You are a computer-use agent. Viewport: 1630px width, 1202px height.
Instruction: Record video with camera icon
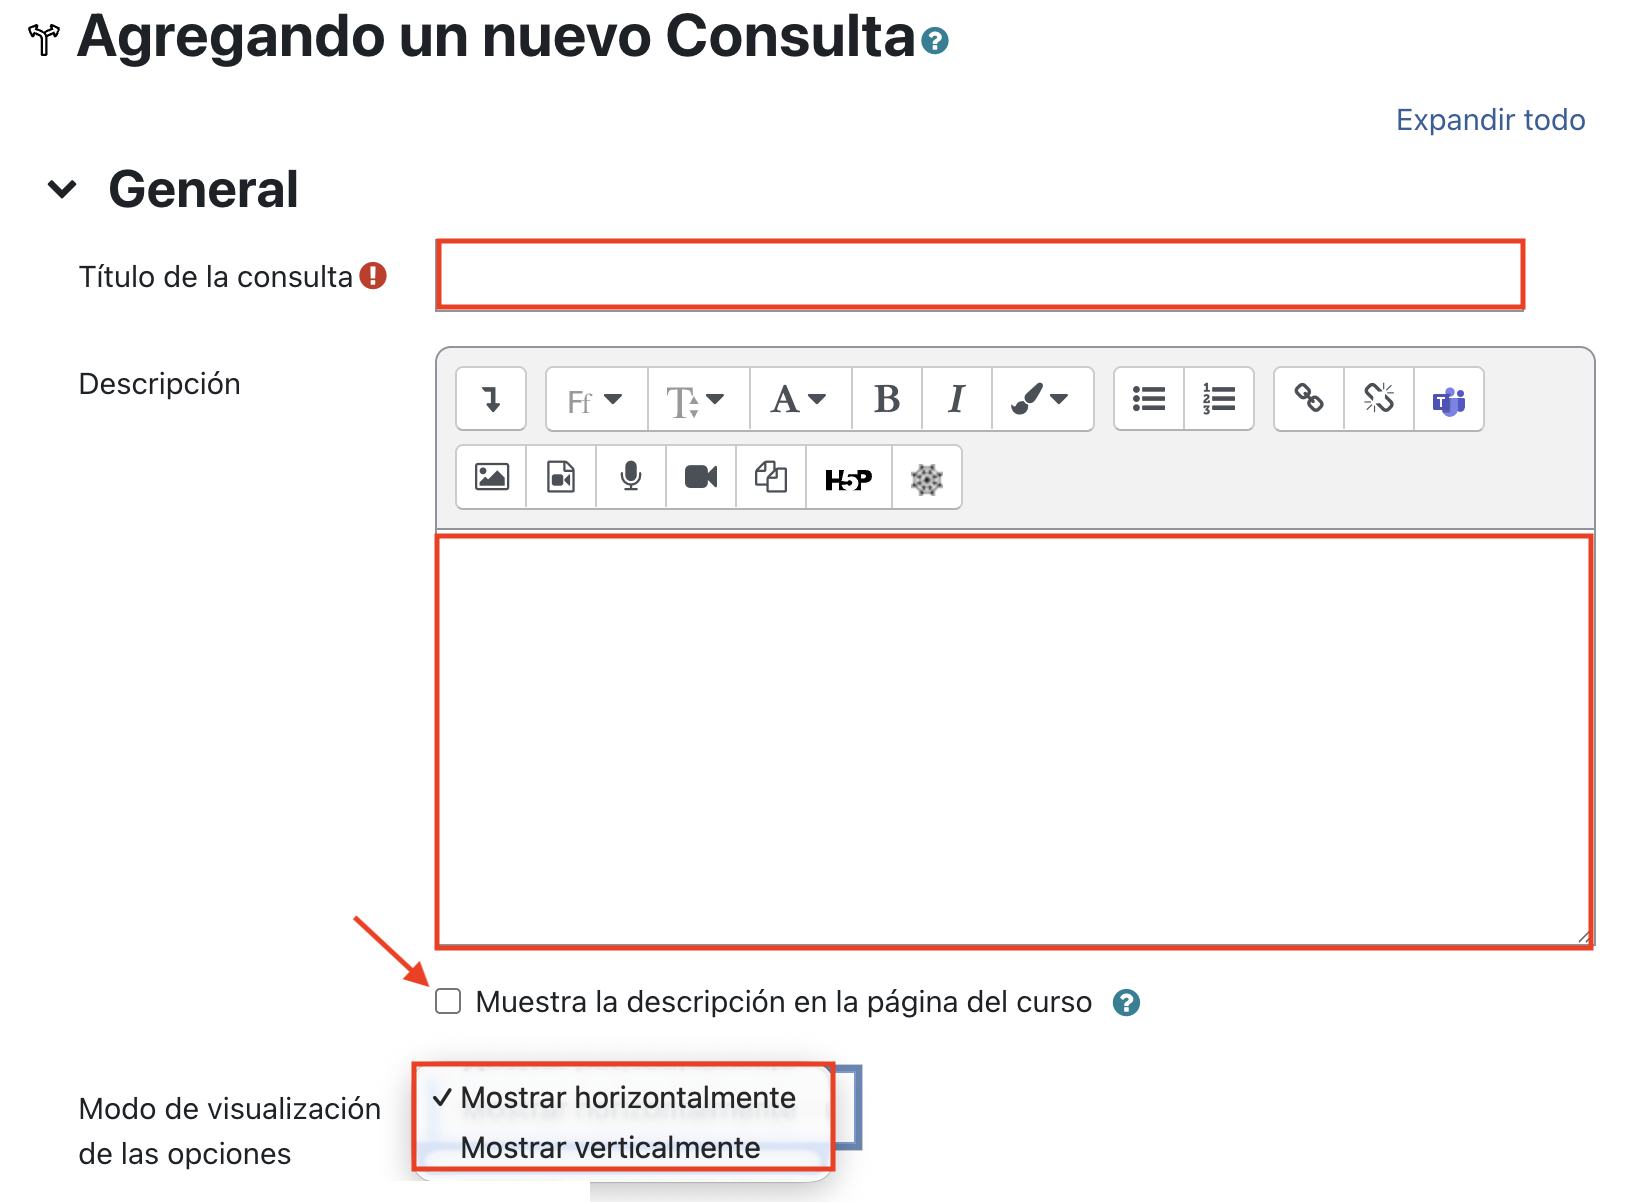(x=701, y=477)
